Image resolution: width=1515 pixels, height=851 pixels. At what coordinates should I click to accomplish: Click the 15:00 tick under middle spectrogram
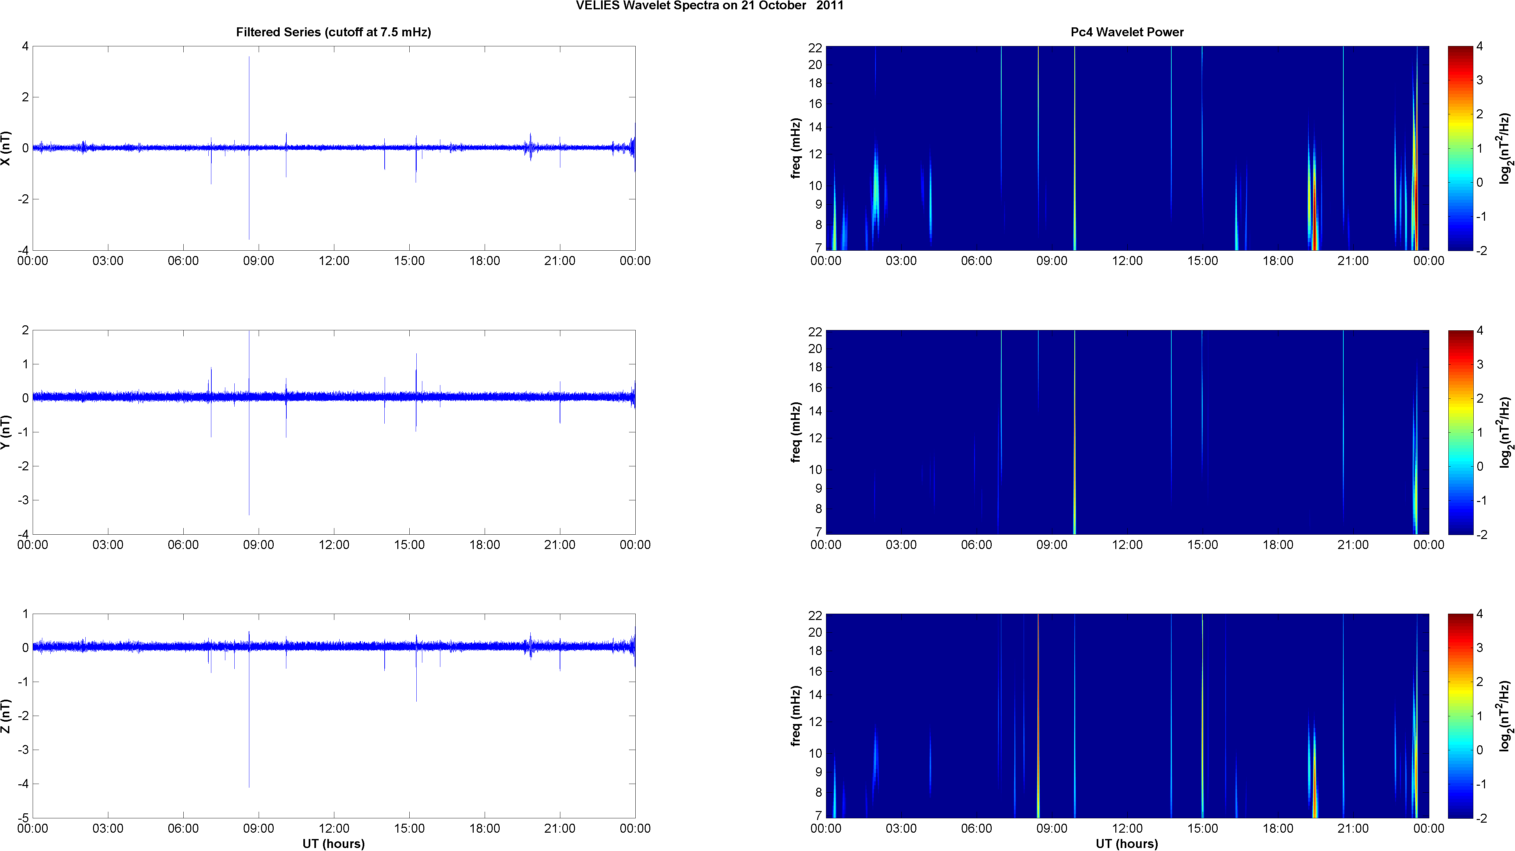1202,545
